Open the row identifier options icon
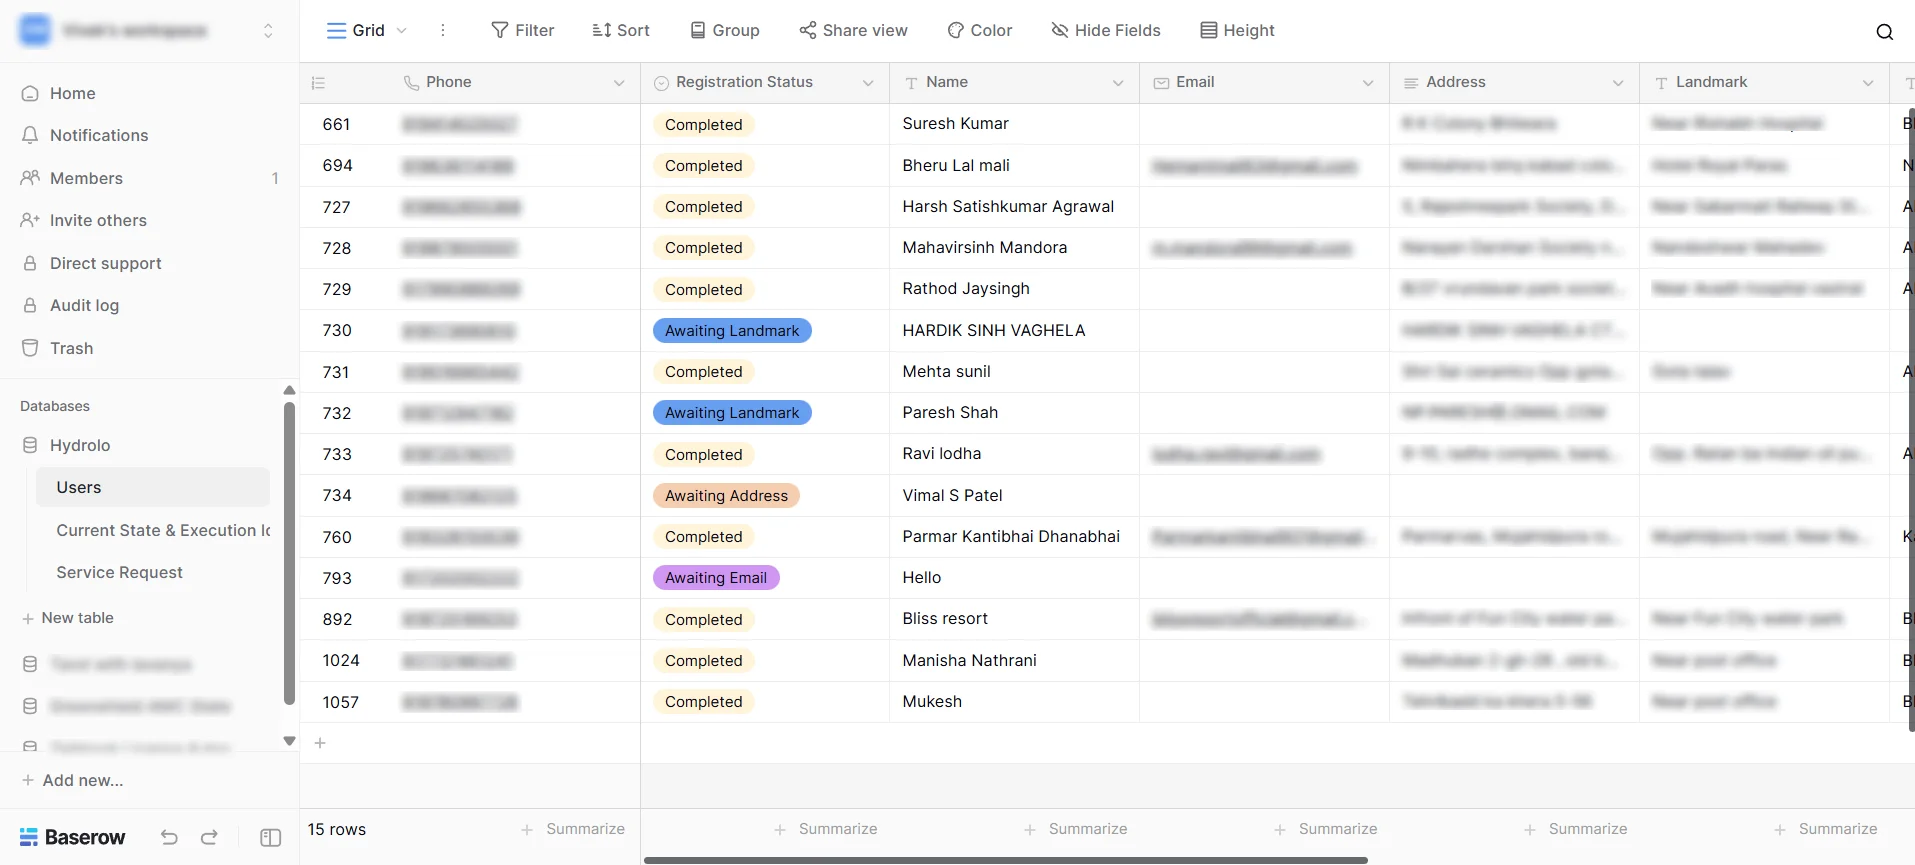The width and height of the screenshot is (1915, 865). pyautogui.click(x=318, y=83)
